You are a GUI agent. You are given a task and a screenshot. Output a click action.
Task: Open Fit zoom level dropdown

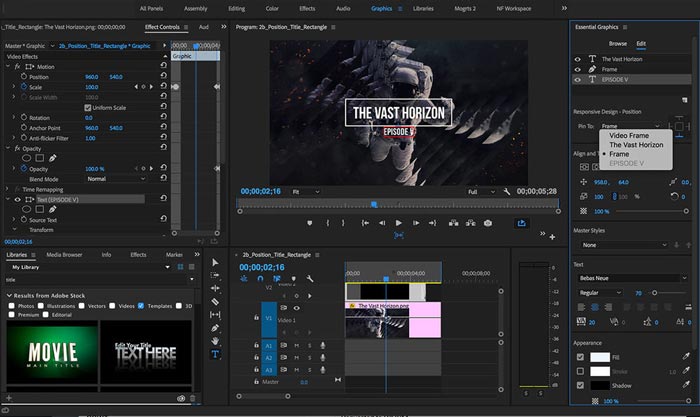pos(306,192)
